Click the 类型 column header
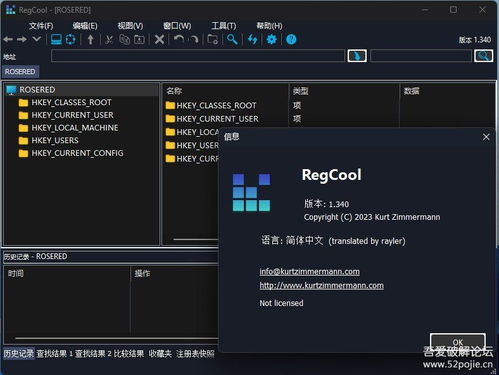 (301, 91)
